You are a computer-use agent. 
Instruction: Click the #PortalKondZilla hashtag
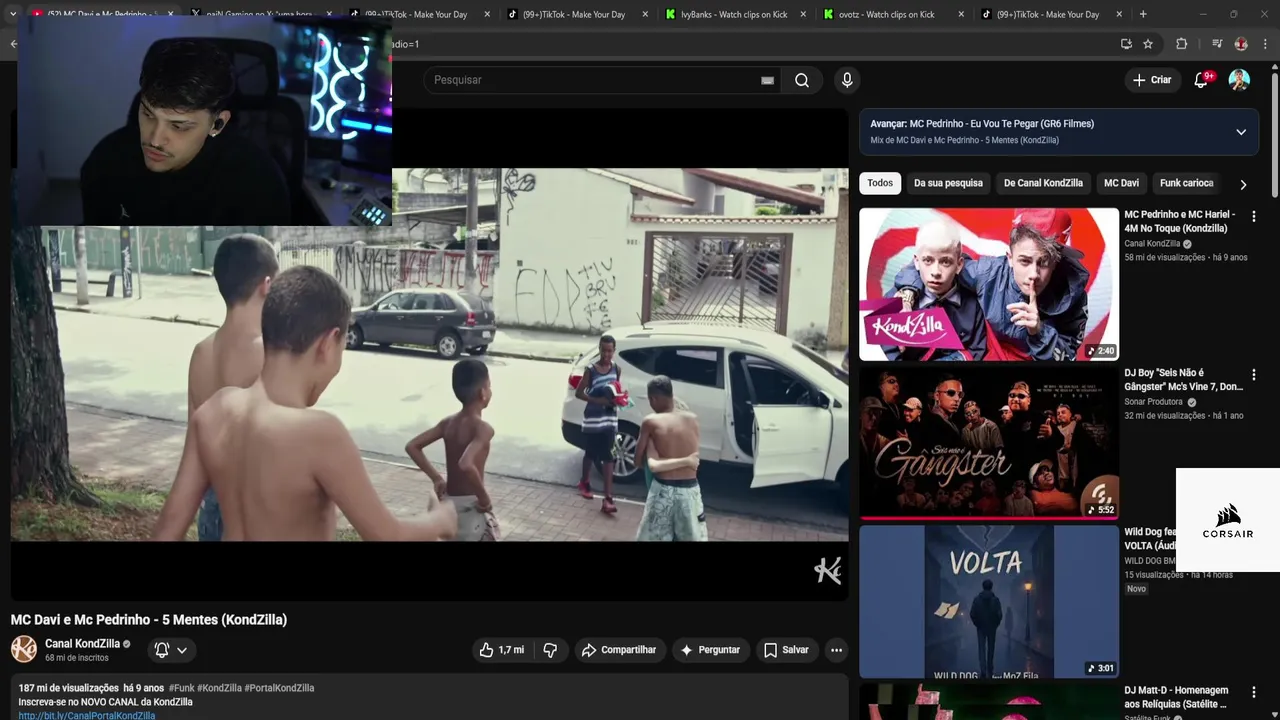click(x=279, y=688)
